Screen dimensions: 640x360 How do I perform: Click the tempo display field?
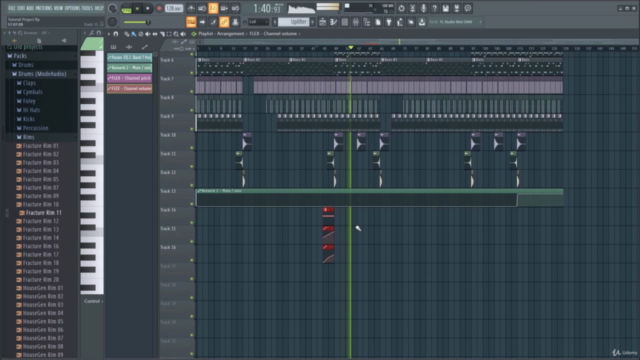(173, 8)
